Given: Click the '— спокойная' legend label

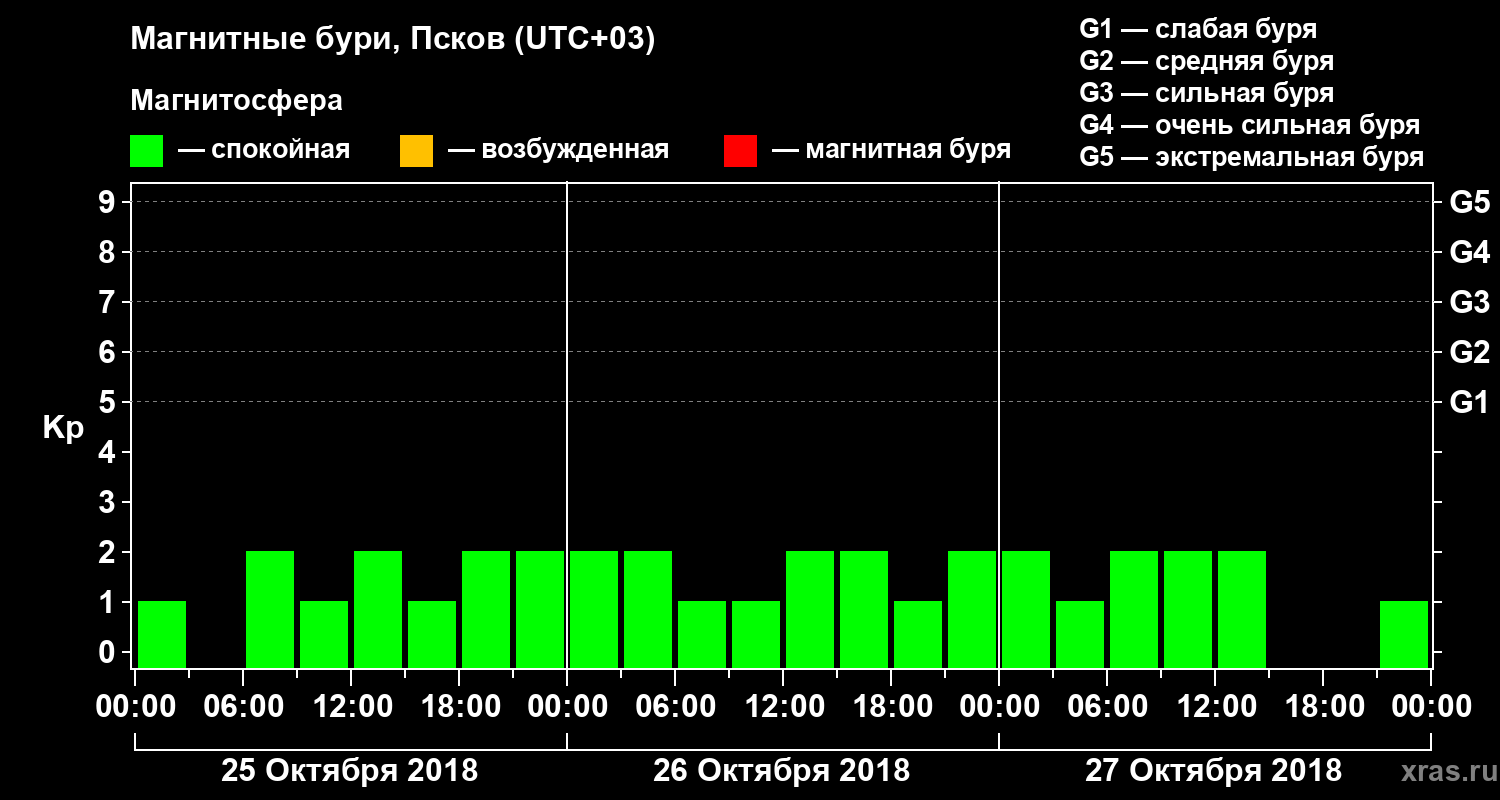Looking at the screenshot, I should pyautogui.click(x=264, y=151).
